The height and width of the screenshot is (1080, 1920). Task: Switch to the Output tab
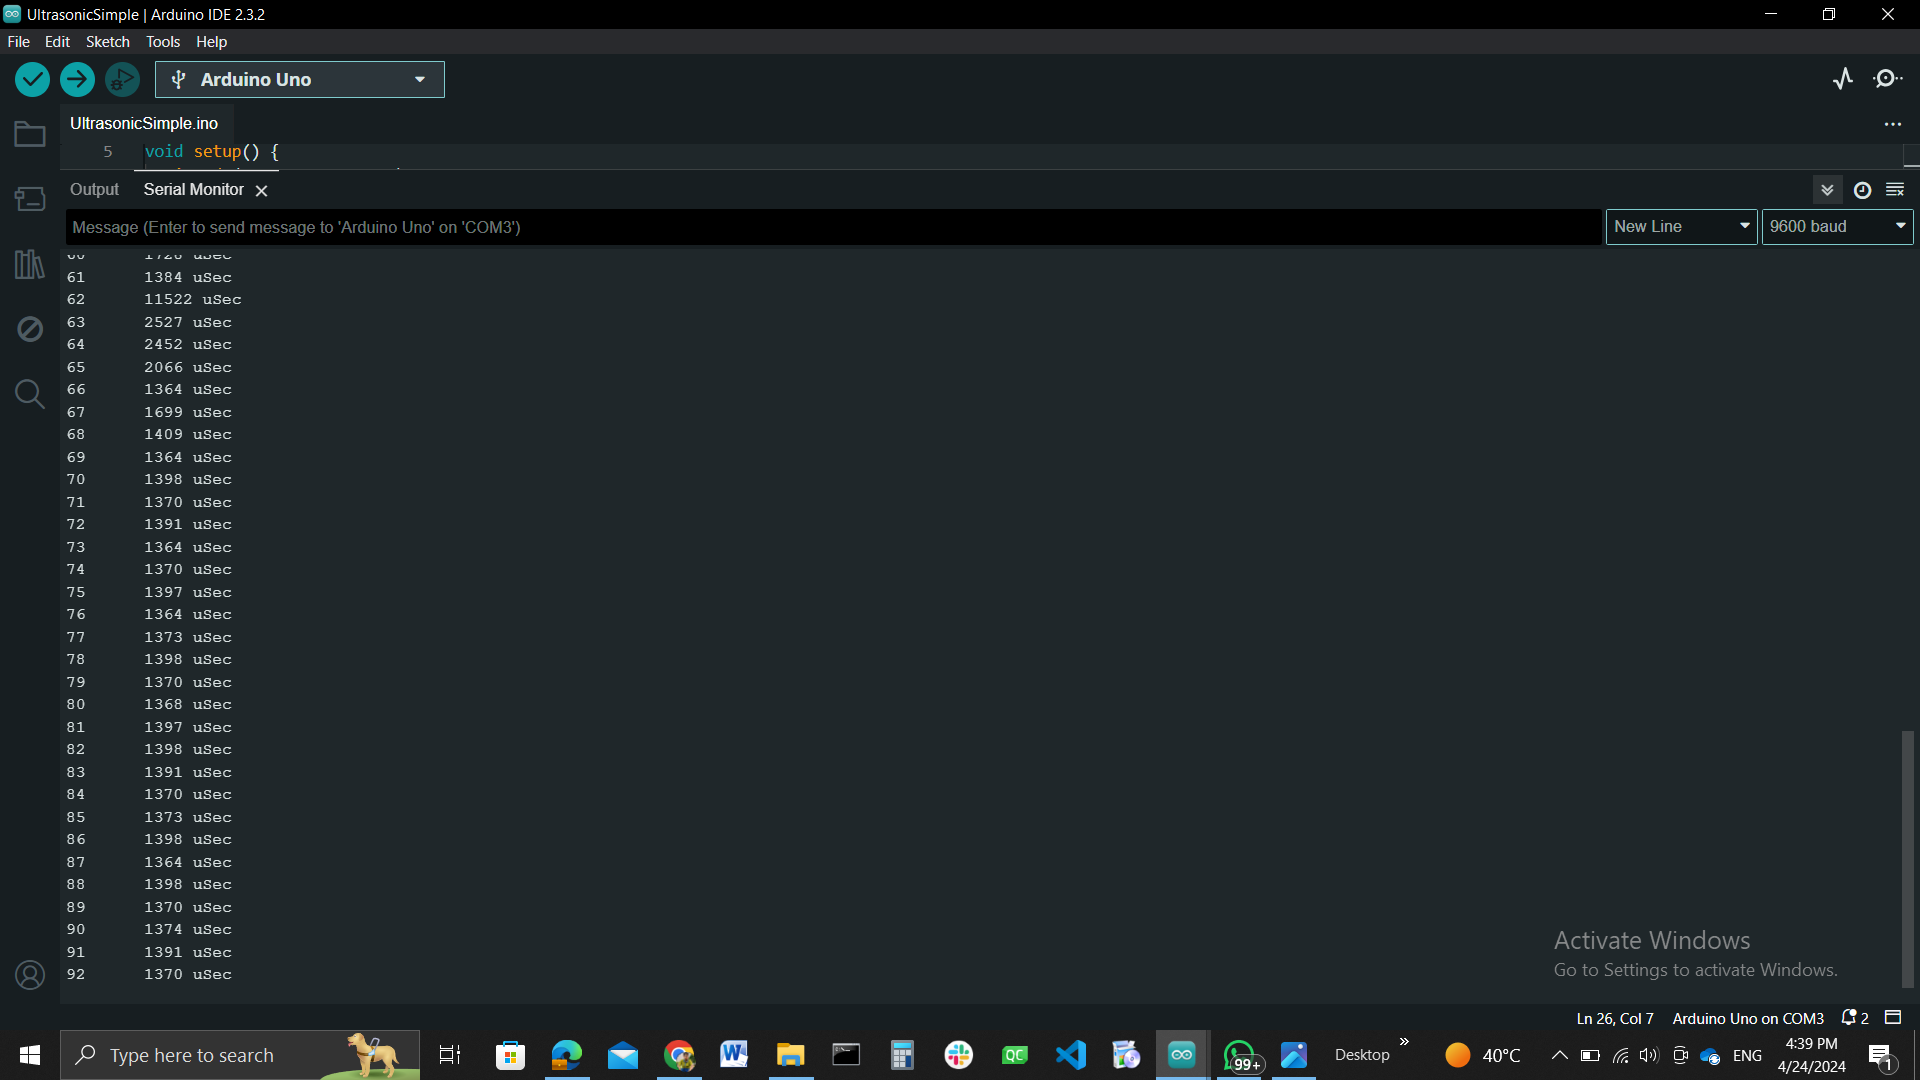(94, 190)
